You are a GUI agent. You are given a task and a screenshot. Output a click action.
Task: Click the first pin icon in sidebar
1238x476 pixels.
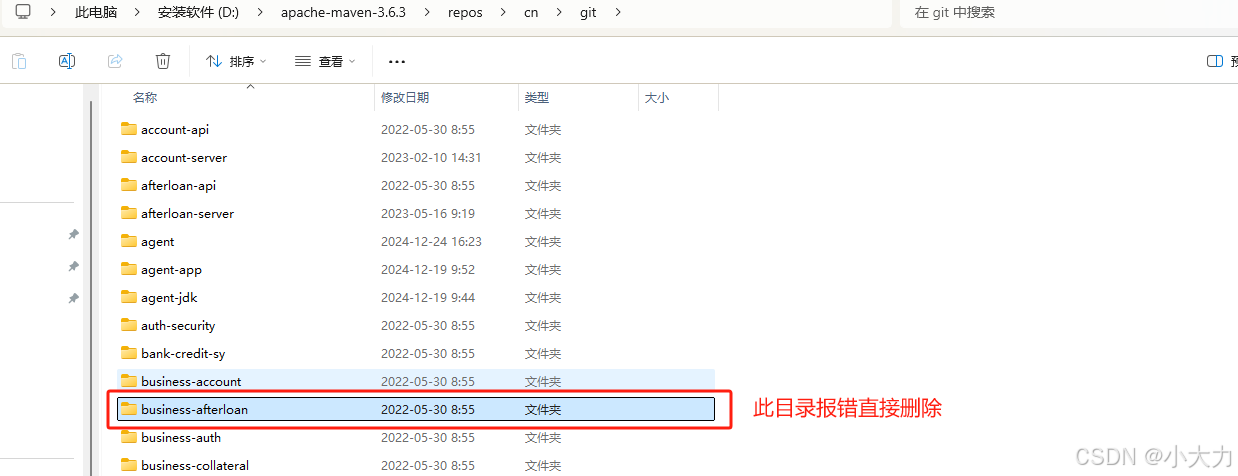click(73, 234)
